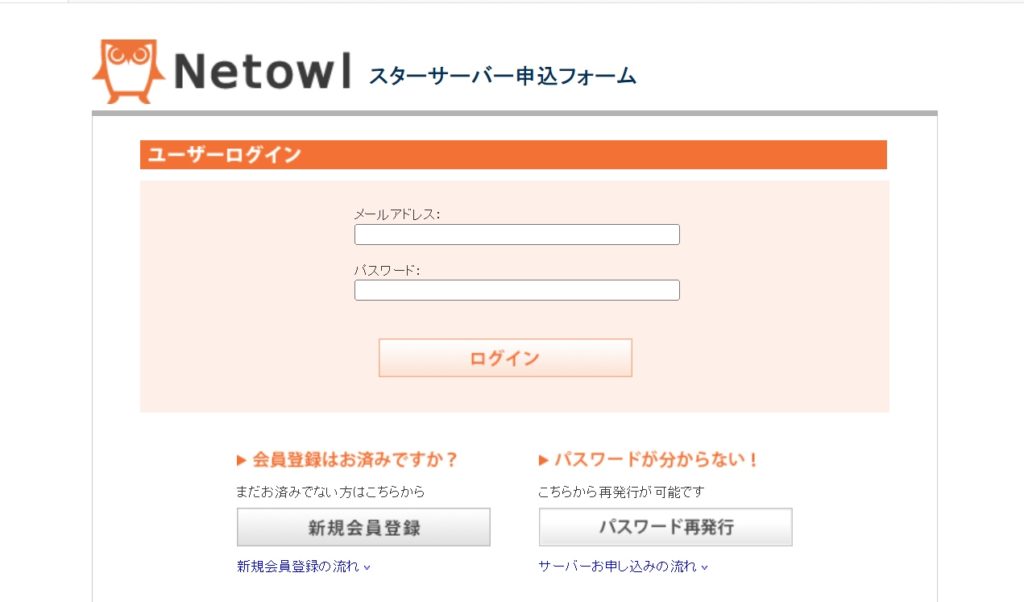1024x602 pixels.
Task: Click the orange triangle beside 会員登録はお済みですか？
Action: [x=241, y=461]
